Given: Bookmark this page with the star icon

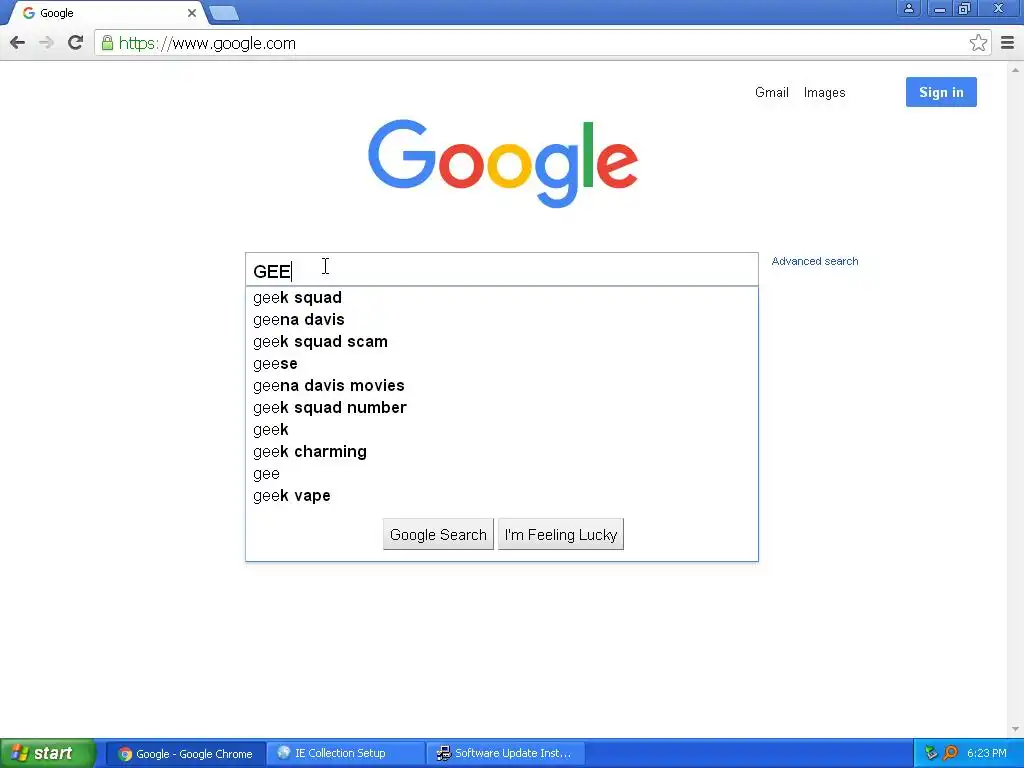Looking at the screenshot, I should tap(978, 43).
